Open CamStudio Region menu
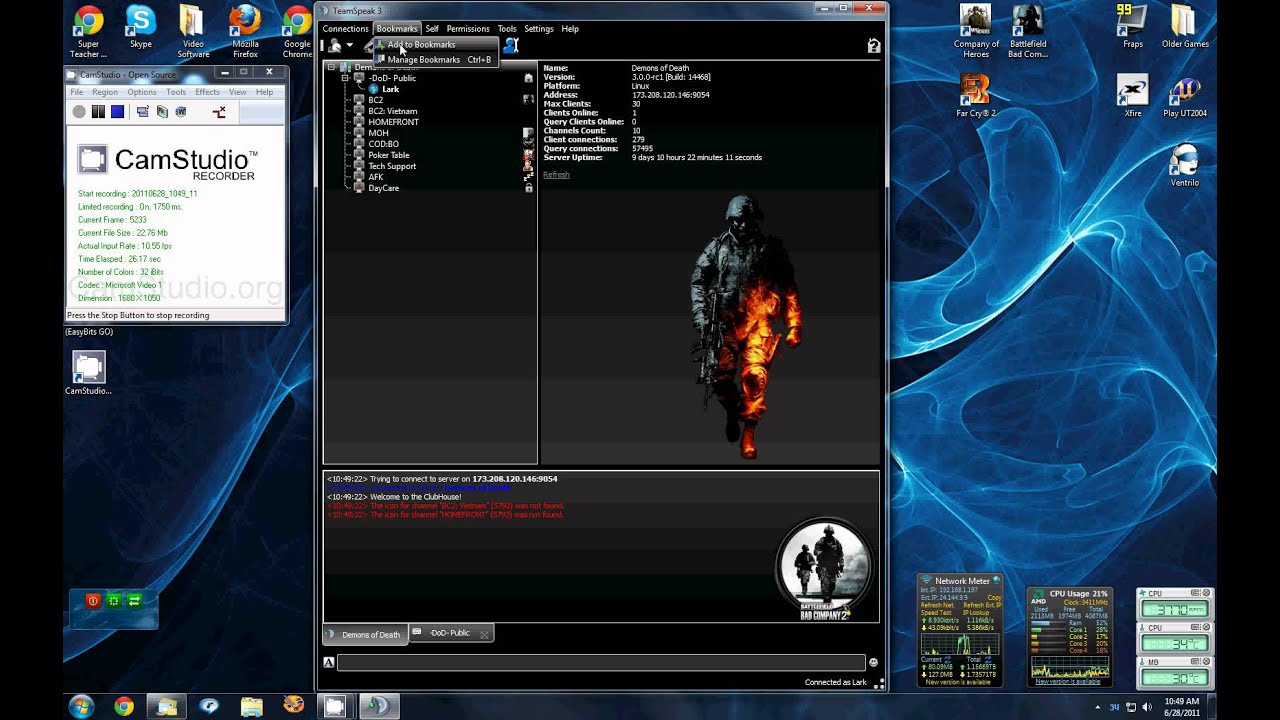1280x720 pixels. point(105,92)
